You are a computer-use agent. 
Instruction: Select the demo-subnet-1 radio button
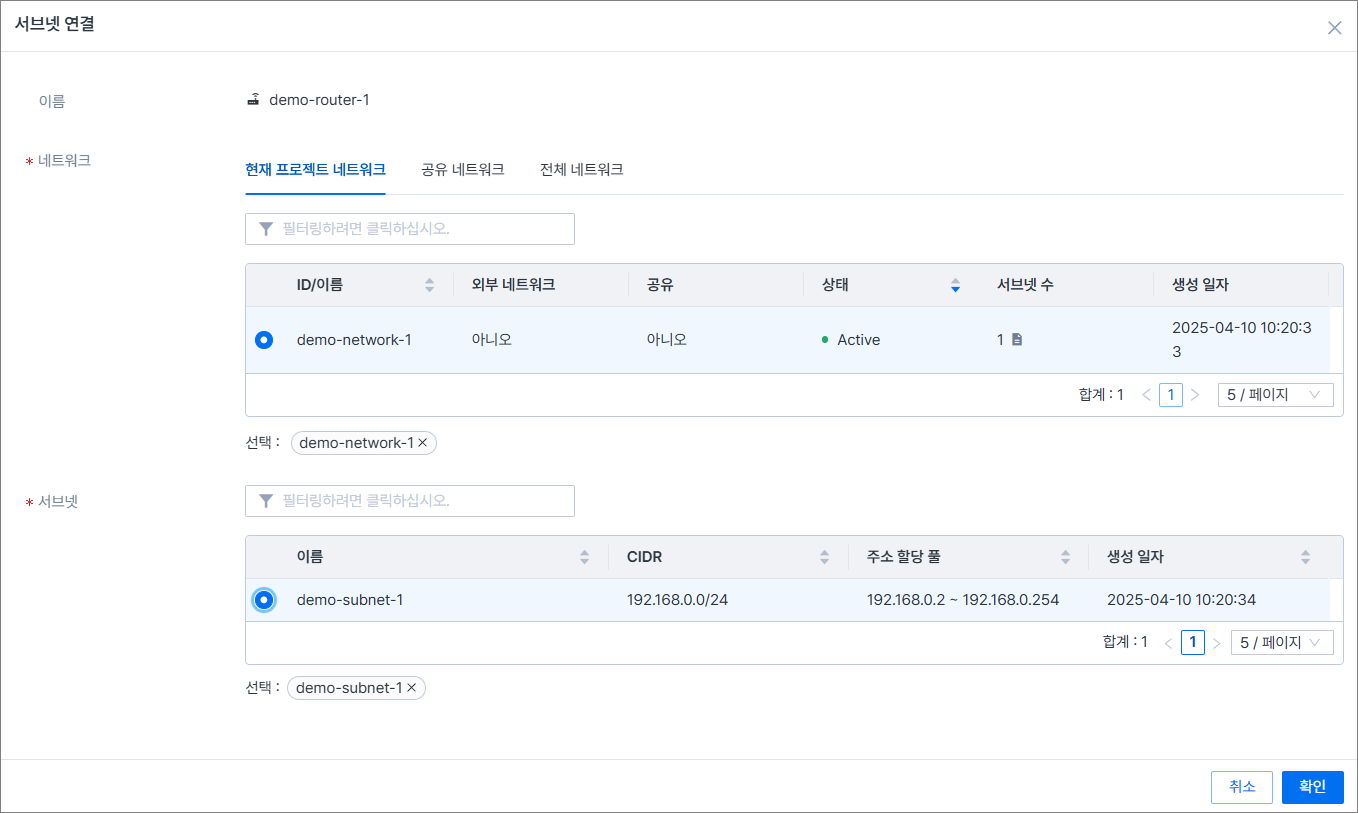coord(264,600)
